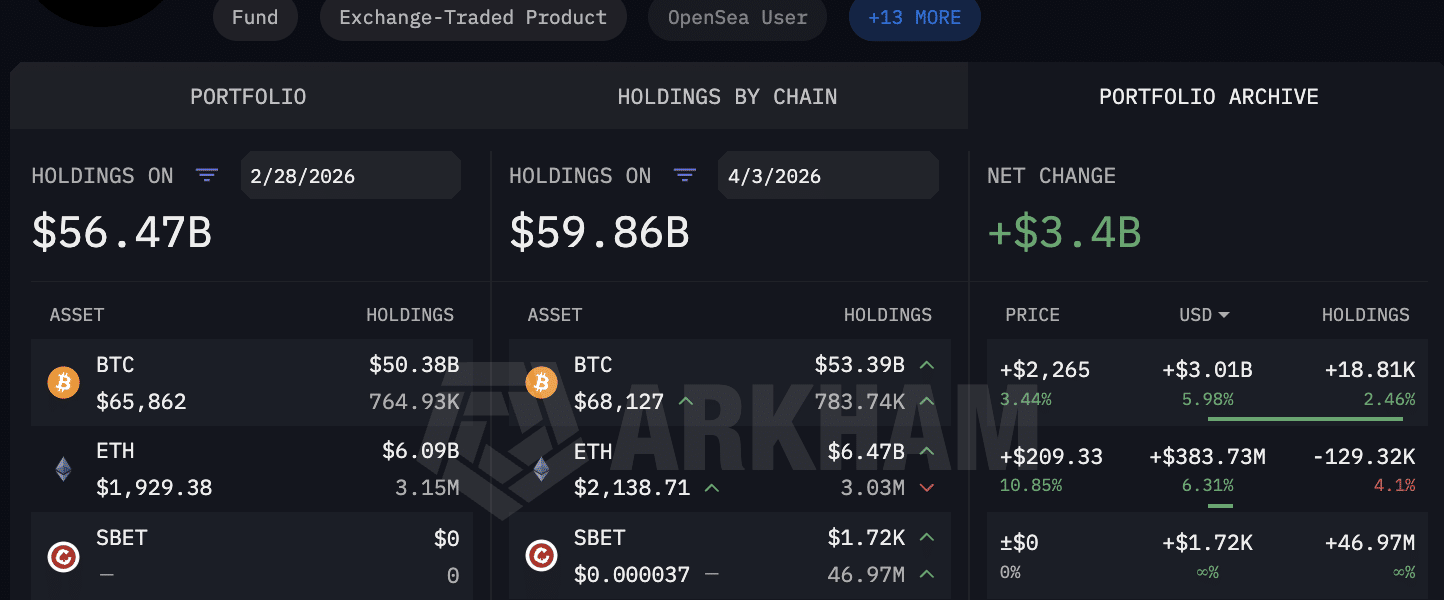Click the OpenSea User tag

[737, 18]
